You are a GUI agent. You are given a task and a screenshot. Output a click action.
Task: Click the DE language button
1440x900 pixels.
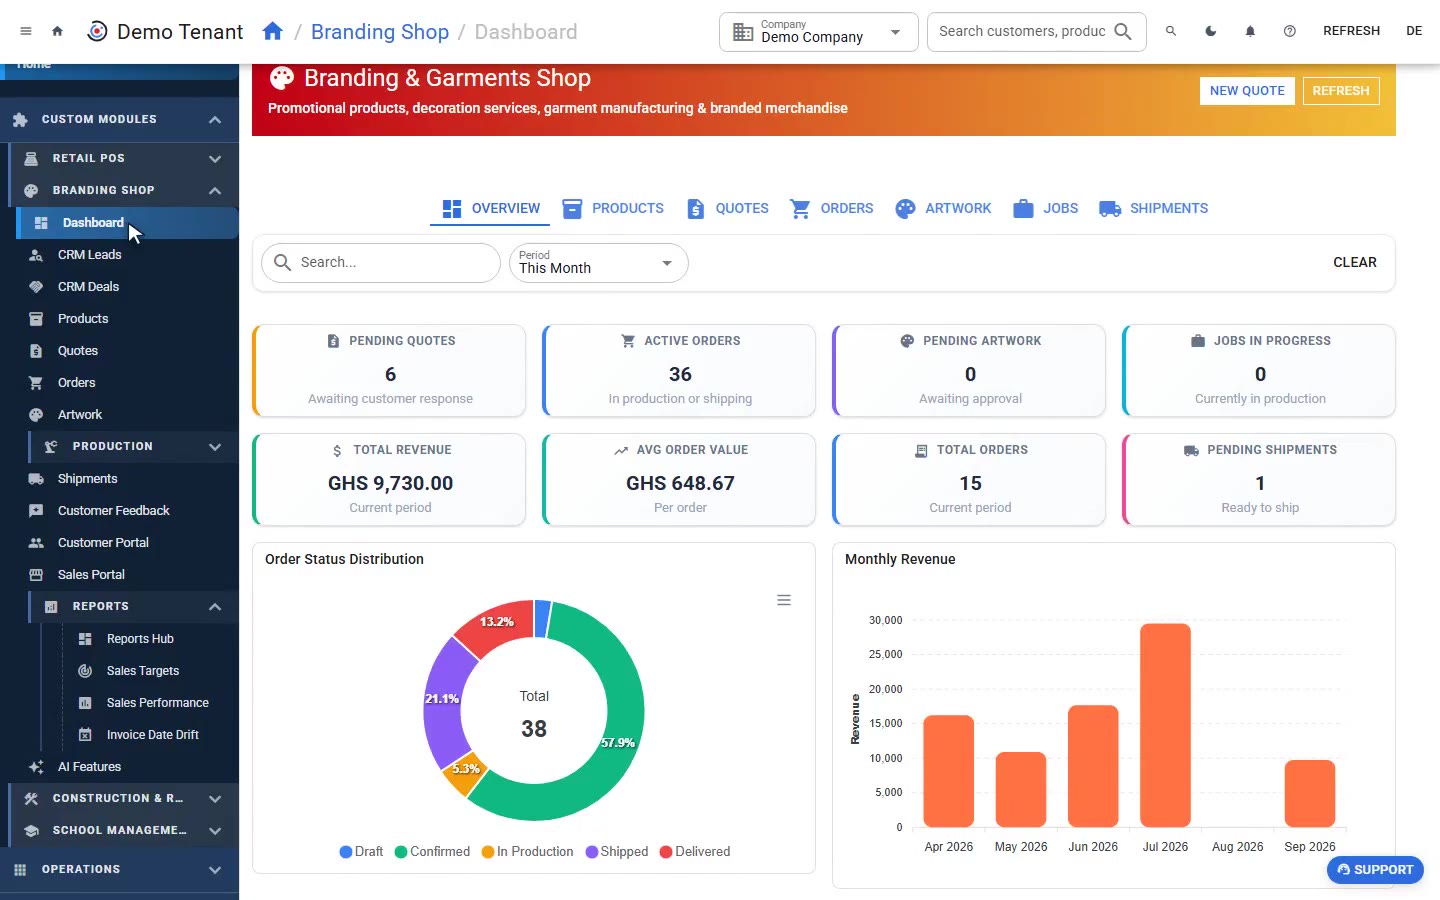[1414, 31]
